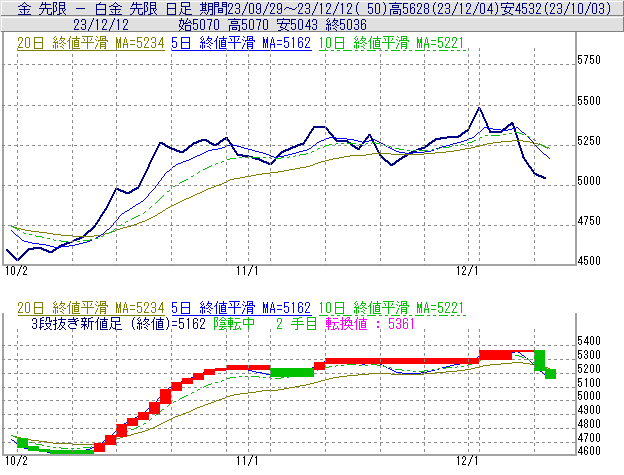Click the 12/1 date label under top chart
The height and width of the screenshot is (475, 624).
pyautogui.click(x=467, y=271)
